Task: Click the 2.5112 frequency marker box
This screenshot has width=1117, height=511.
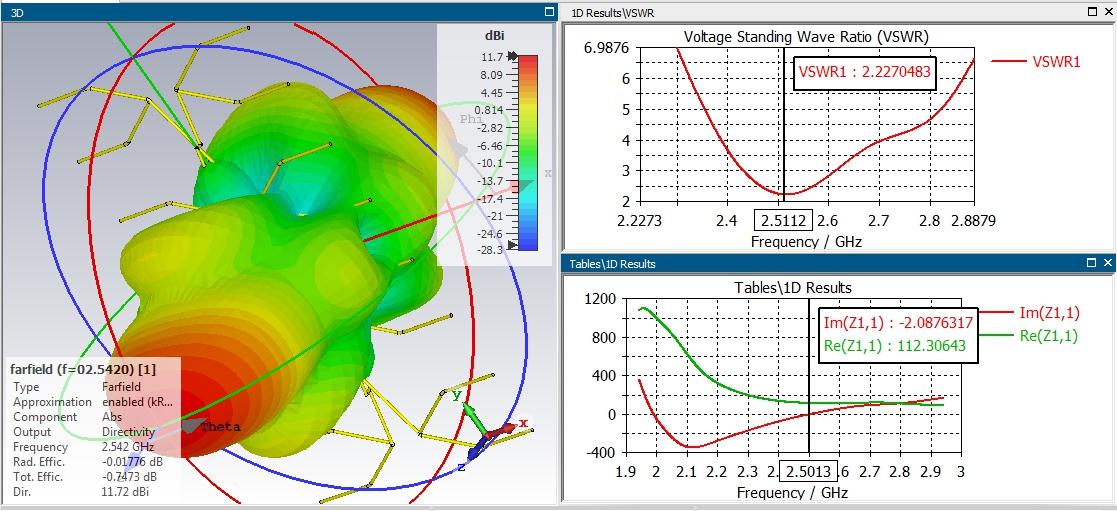Action: point(783,221)
